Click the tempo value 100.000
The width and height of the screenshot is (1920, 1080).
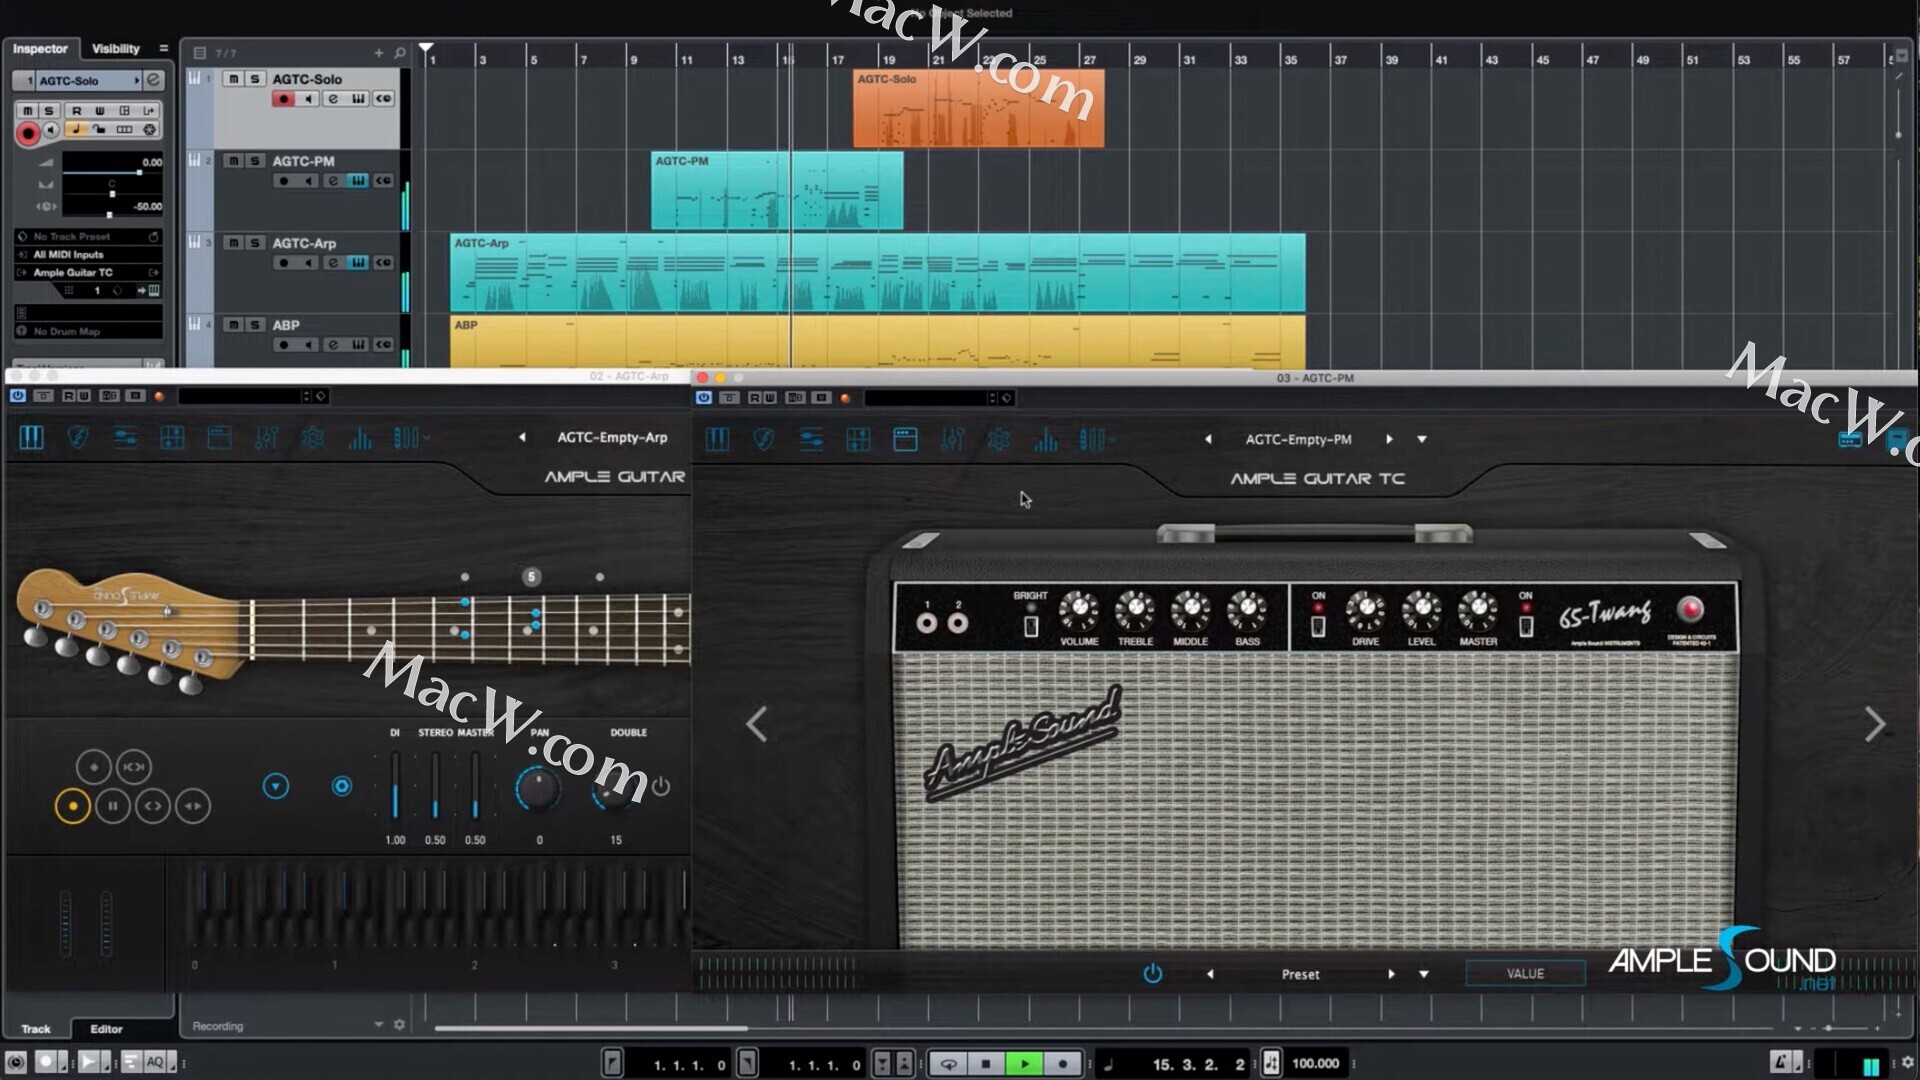pyautogui.click(x=1316, y=1064)
